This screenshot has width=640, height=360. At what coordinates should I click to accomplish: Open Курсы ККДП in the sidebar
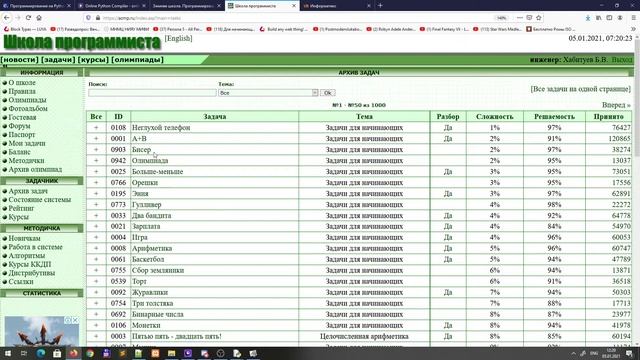tap(30, 264)
